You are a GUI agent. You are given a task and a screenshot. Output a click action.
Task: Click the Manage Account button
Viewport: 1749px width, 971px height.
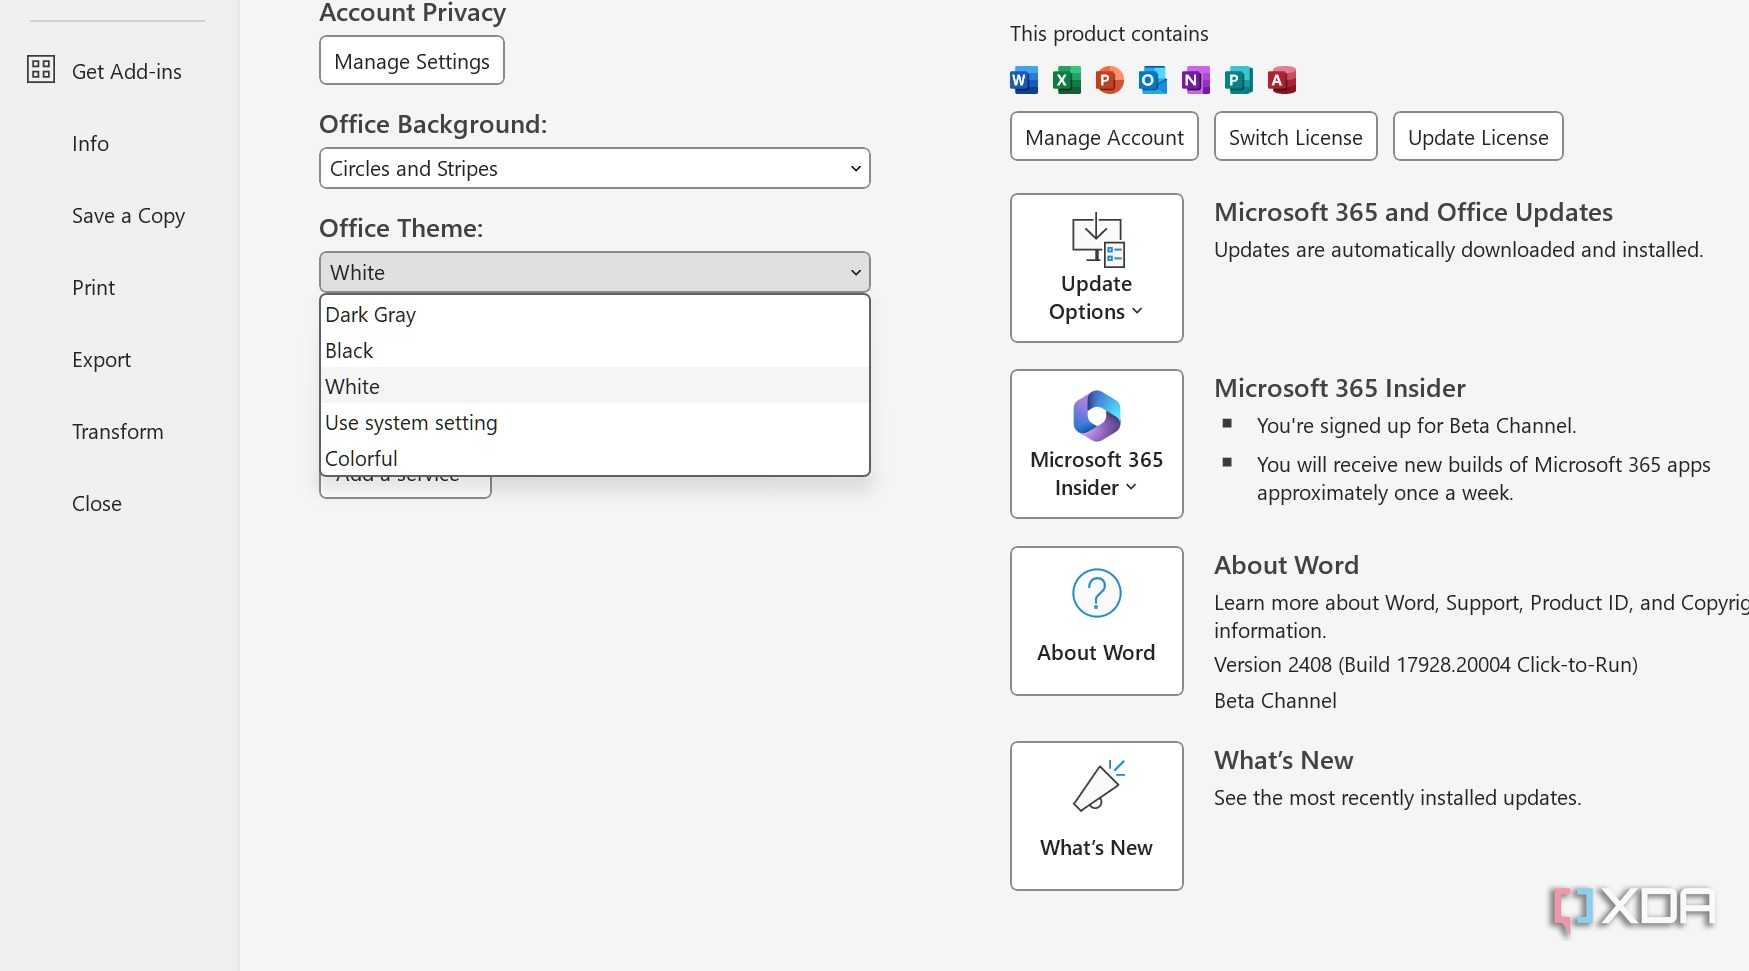1104,137
